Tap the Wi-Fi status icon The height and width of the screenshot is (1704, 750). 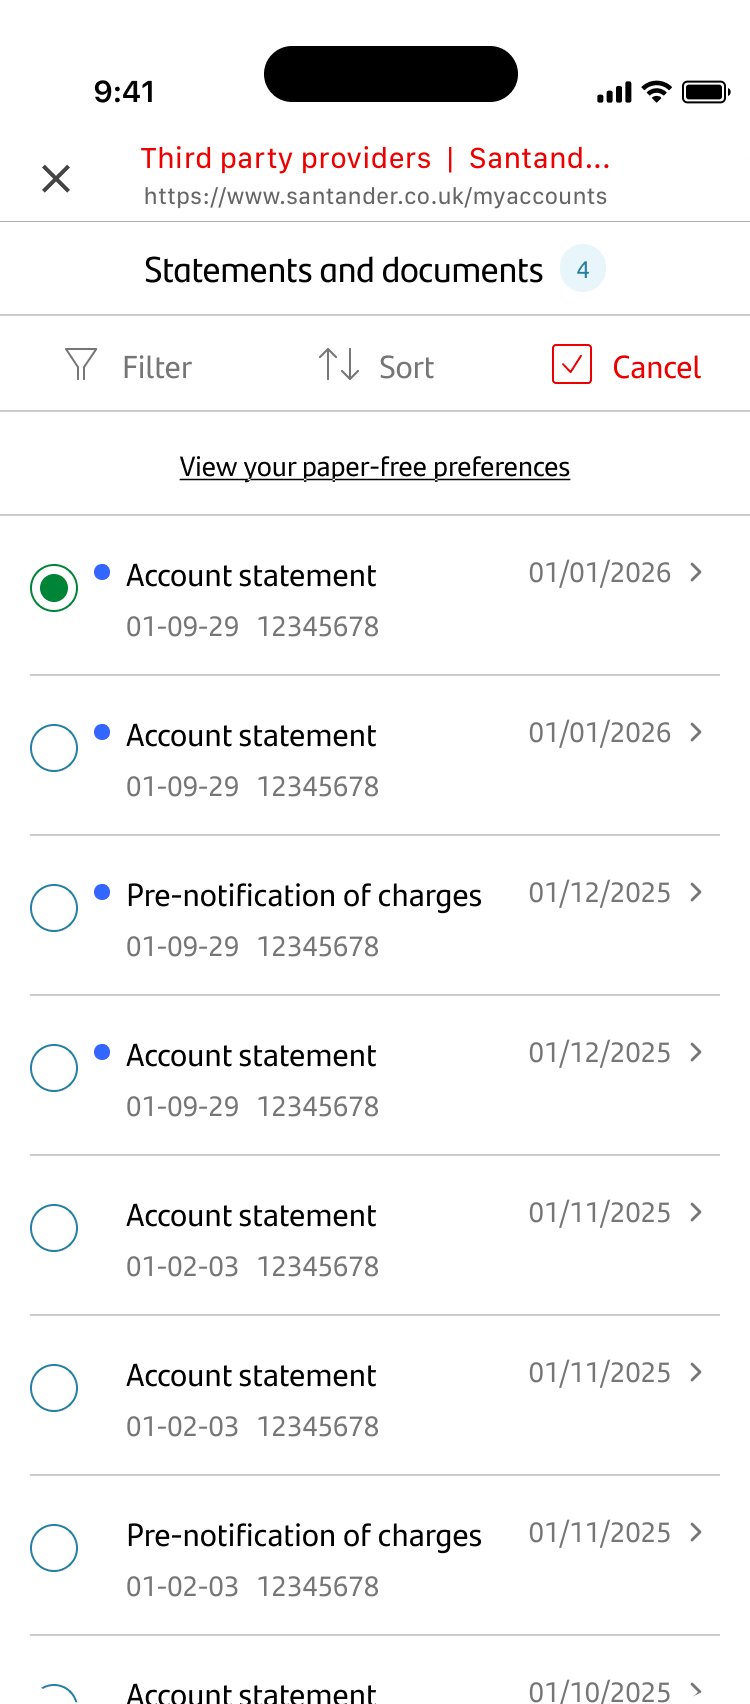(656, 93)
